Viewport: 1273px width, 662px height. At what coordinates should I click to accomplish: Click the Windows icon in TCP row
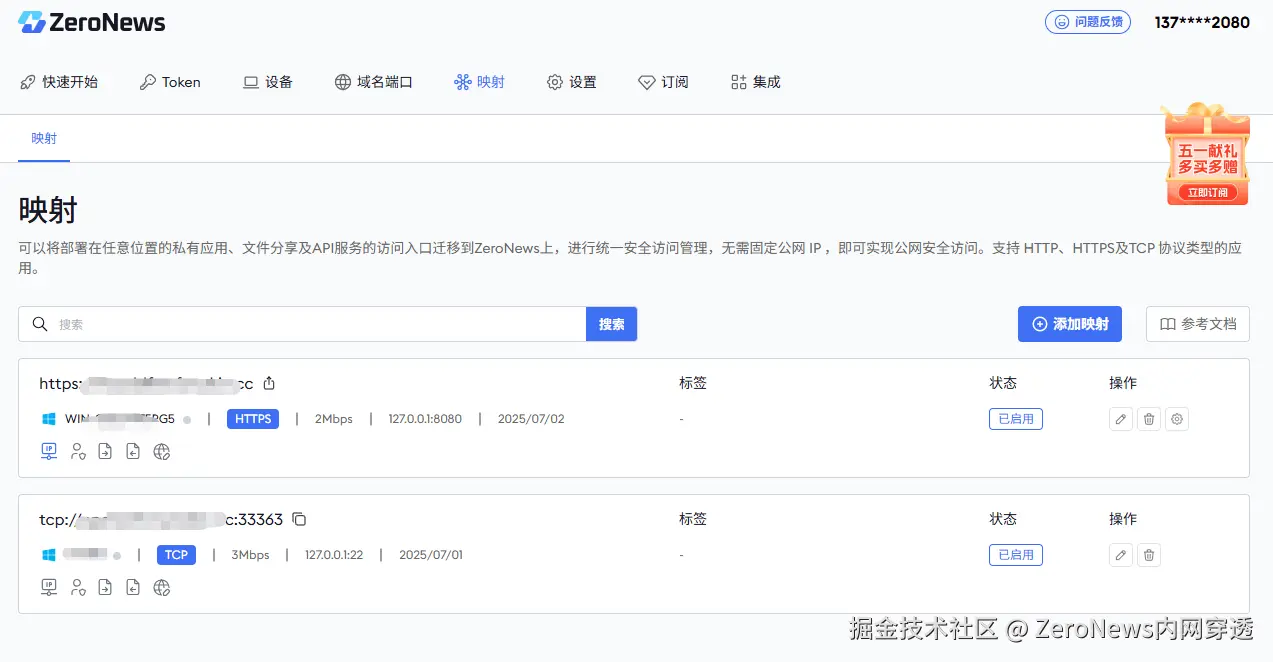click(x=48, y=555)
